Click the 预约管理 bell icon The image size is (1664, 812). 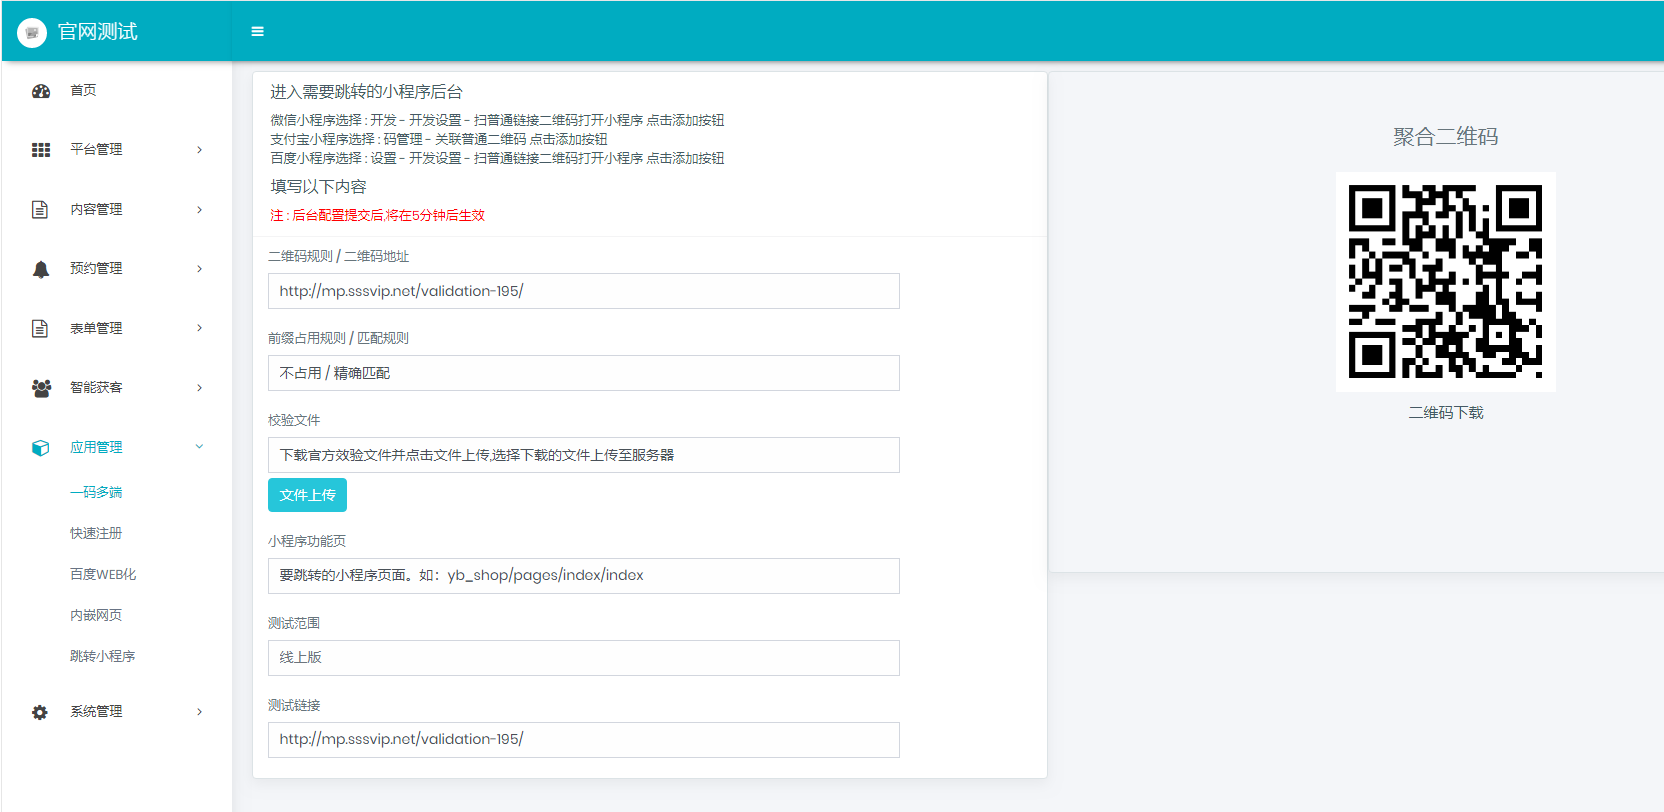41,269
